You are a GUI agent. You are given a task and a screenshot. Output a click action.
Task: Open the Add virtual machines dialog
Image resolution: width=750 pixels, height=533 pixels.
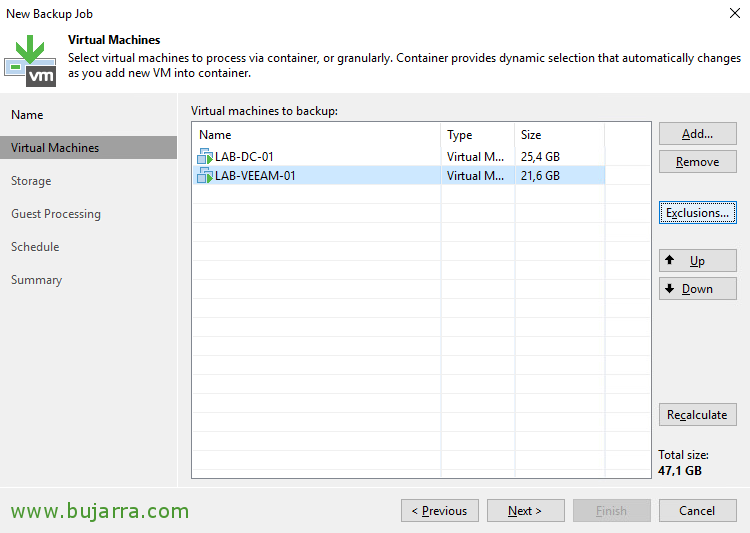tap(697, 133)
